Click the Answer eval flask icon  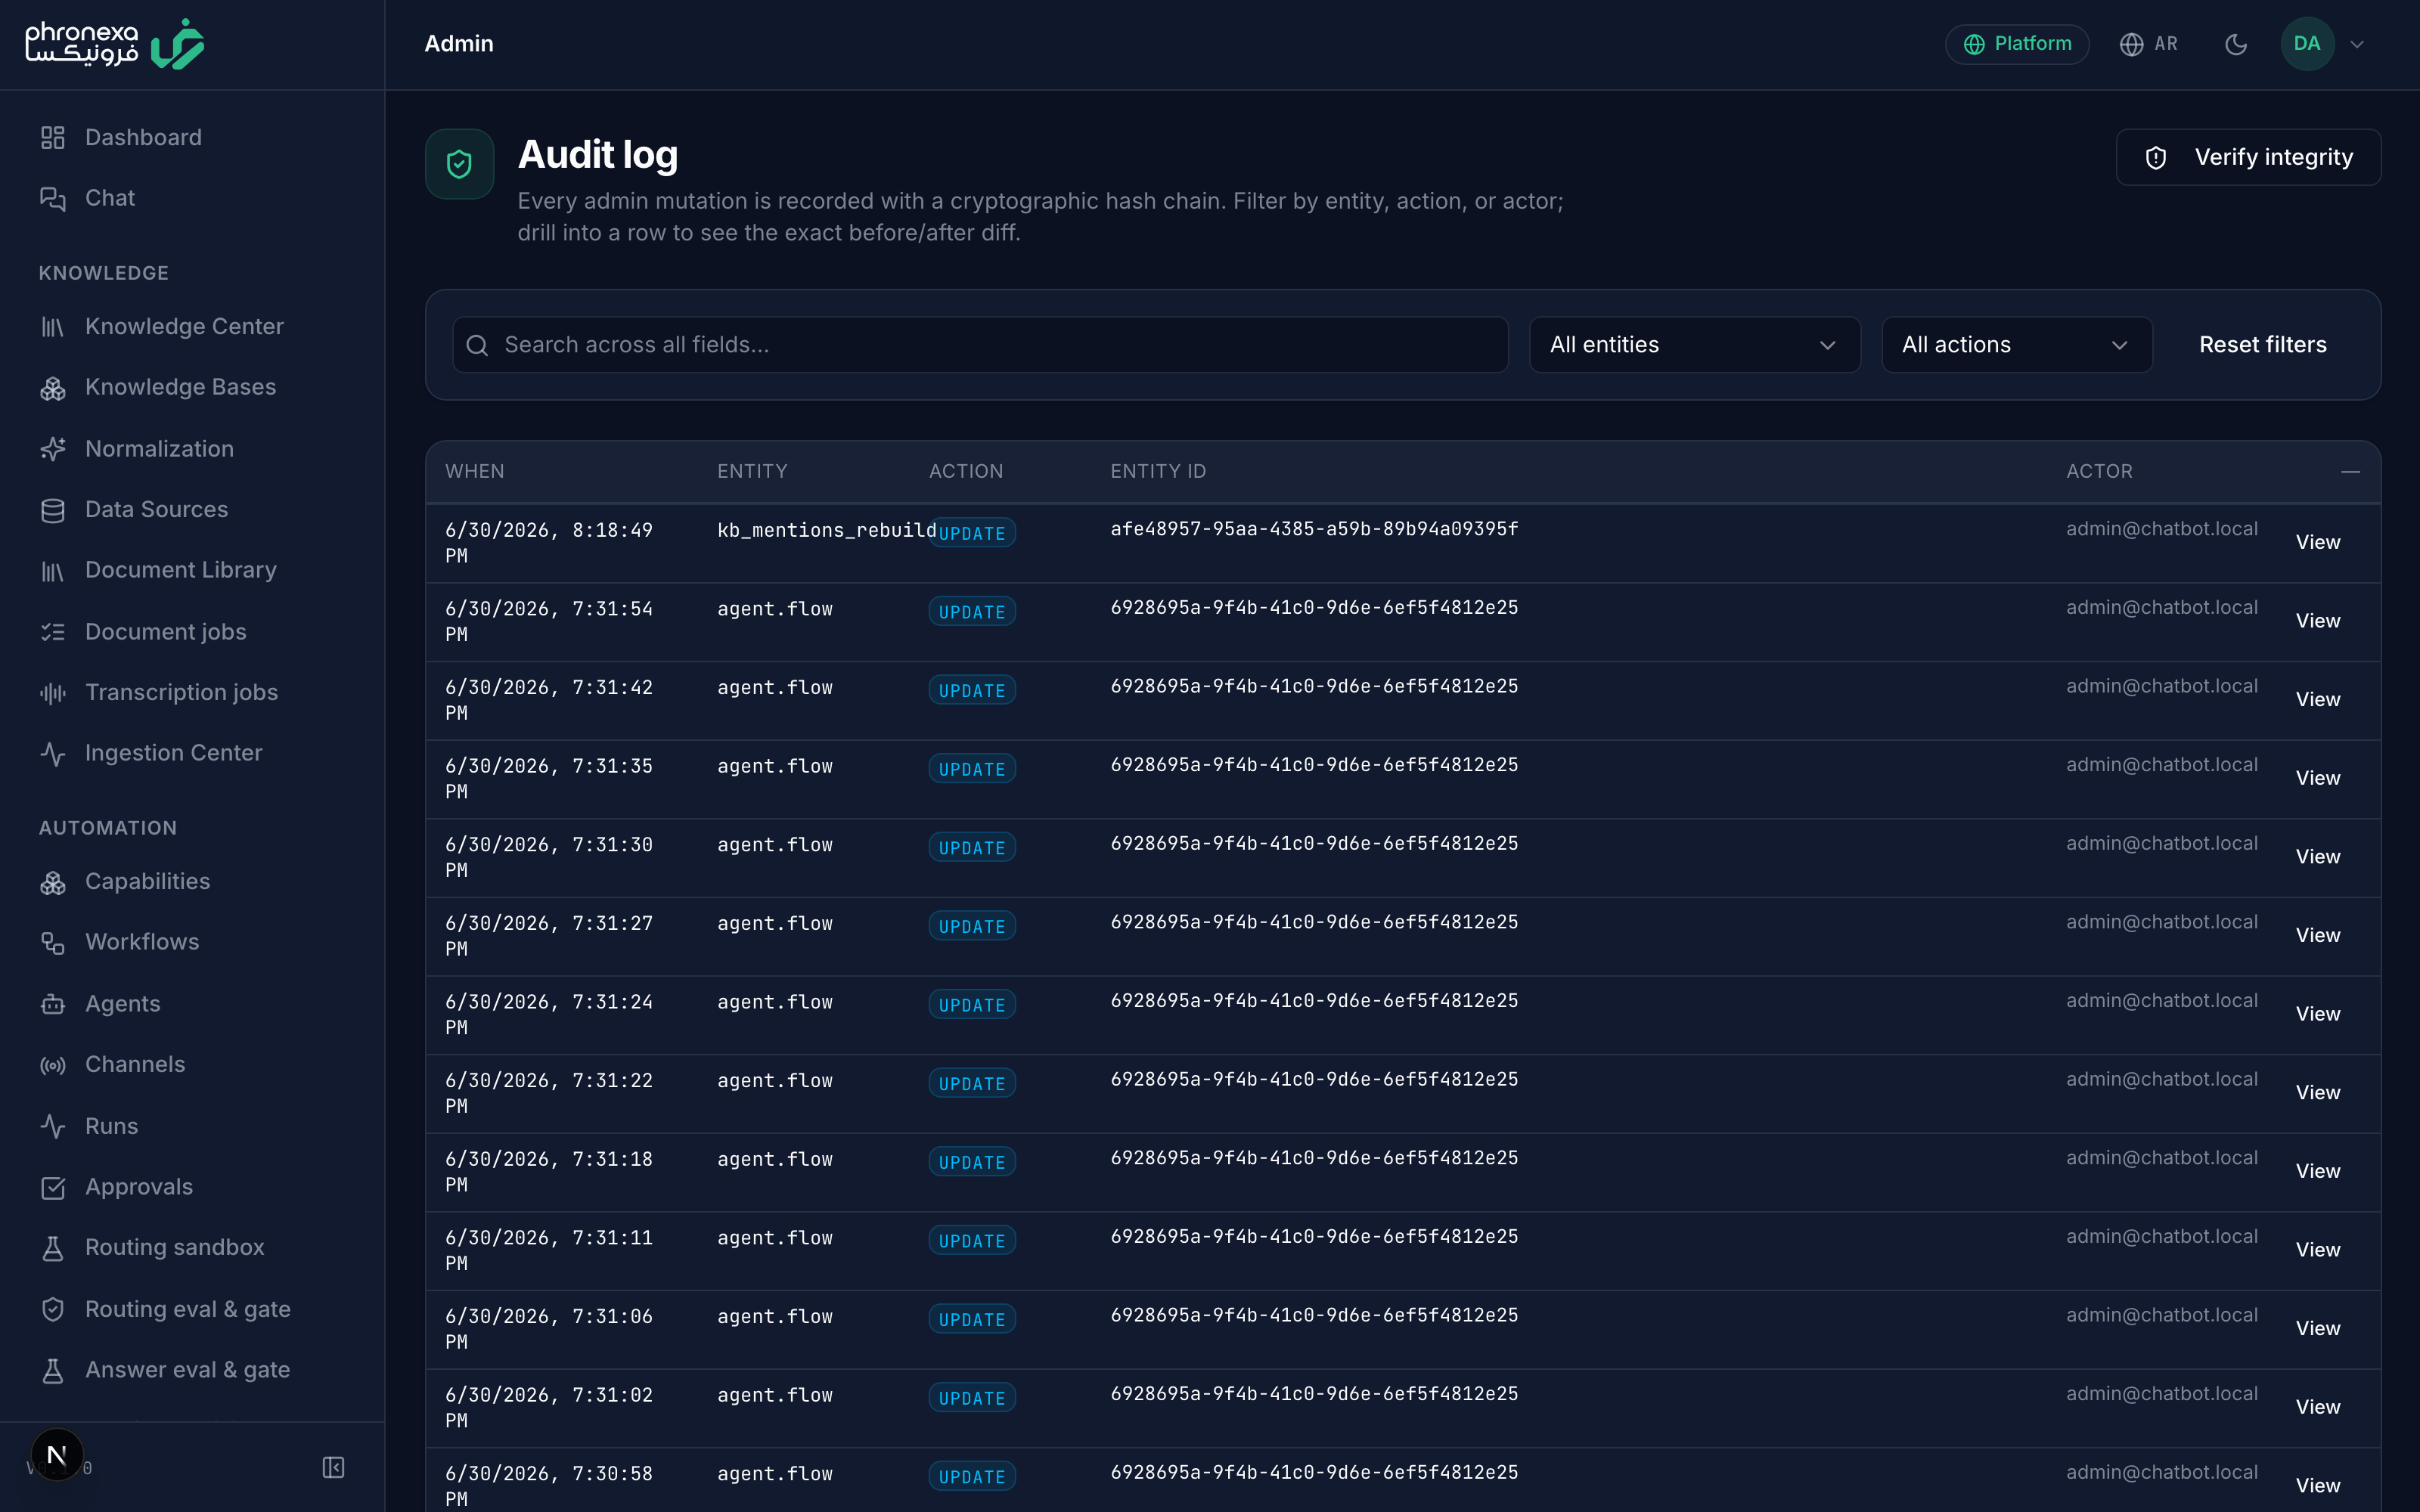click(x=53, y=1370)
